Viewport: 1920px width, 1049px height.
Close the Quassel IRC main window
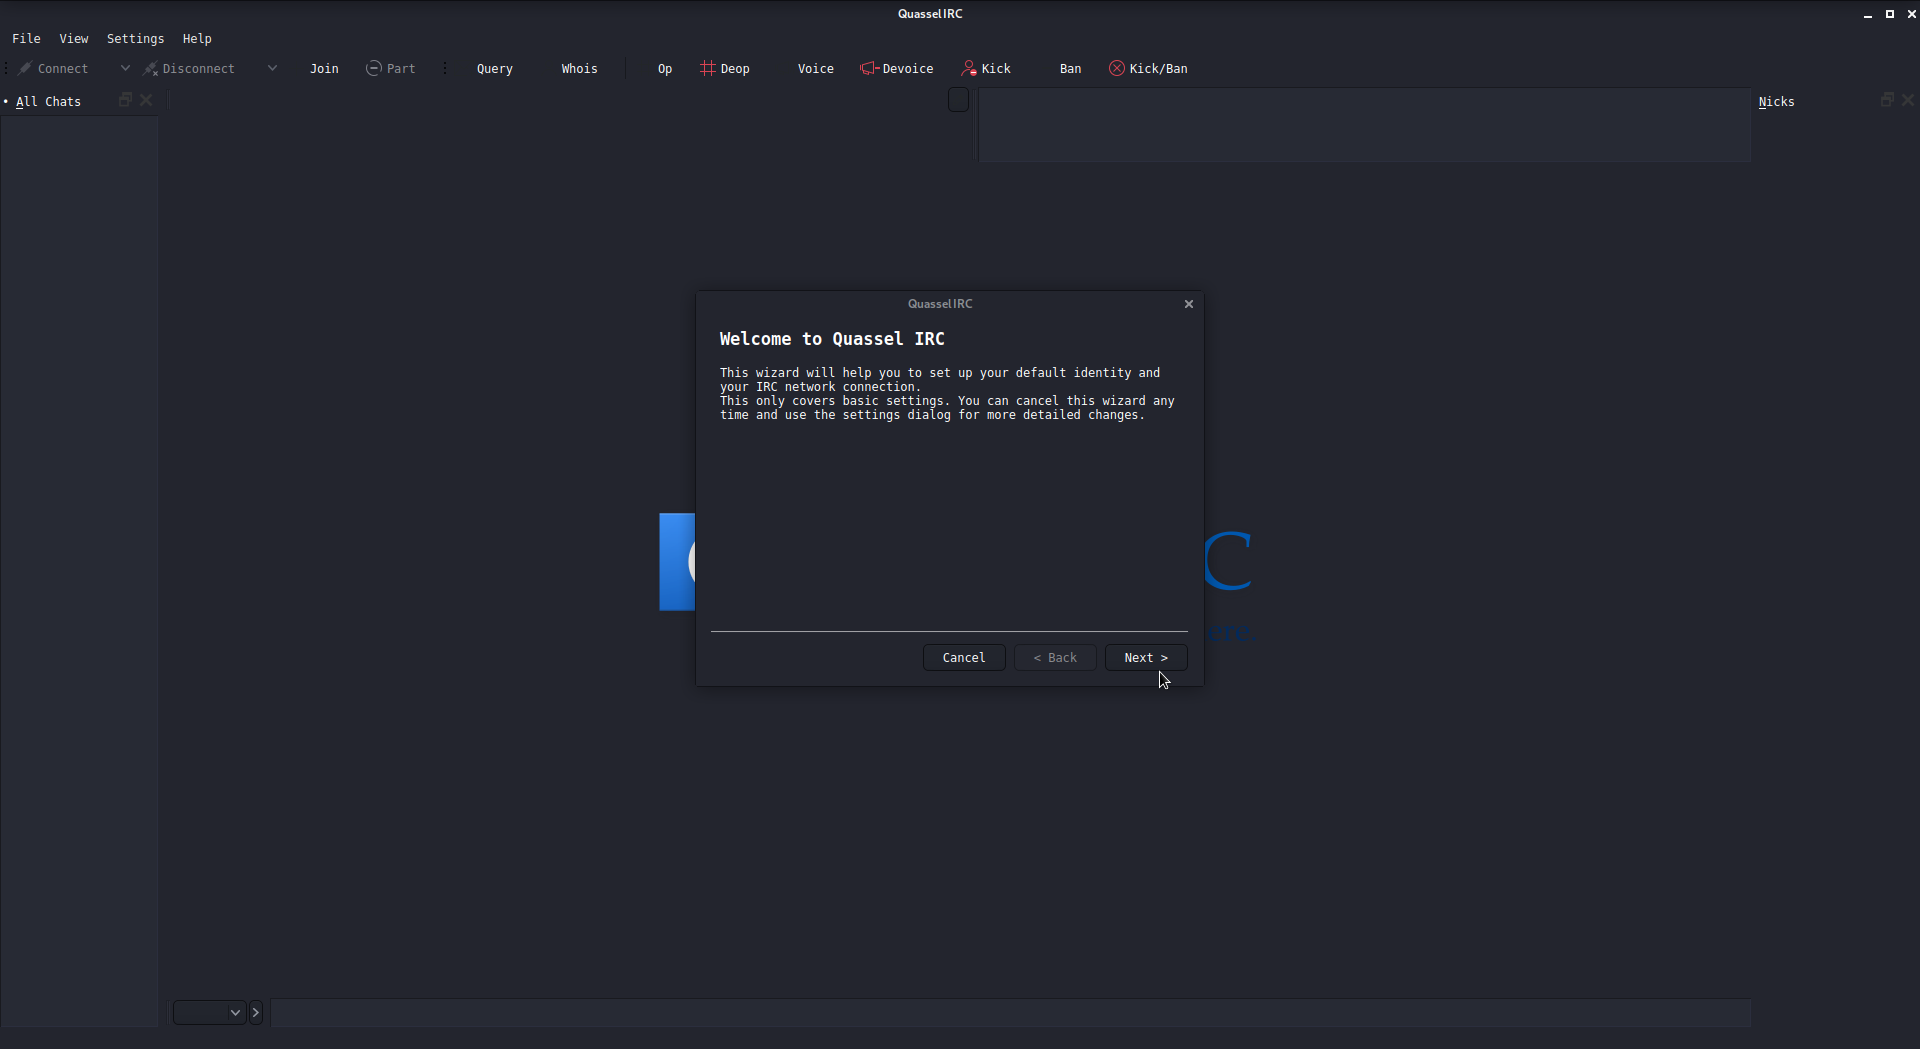click(1911, 14)
